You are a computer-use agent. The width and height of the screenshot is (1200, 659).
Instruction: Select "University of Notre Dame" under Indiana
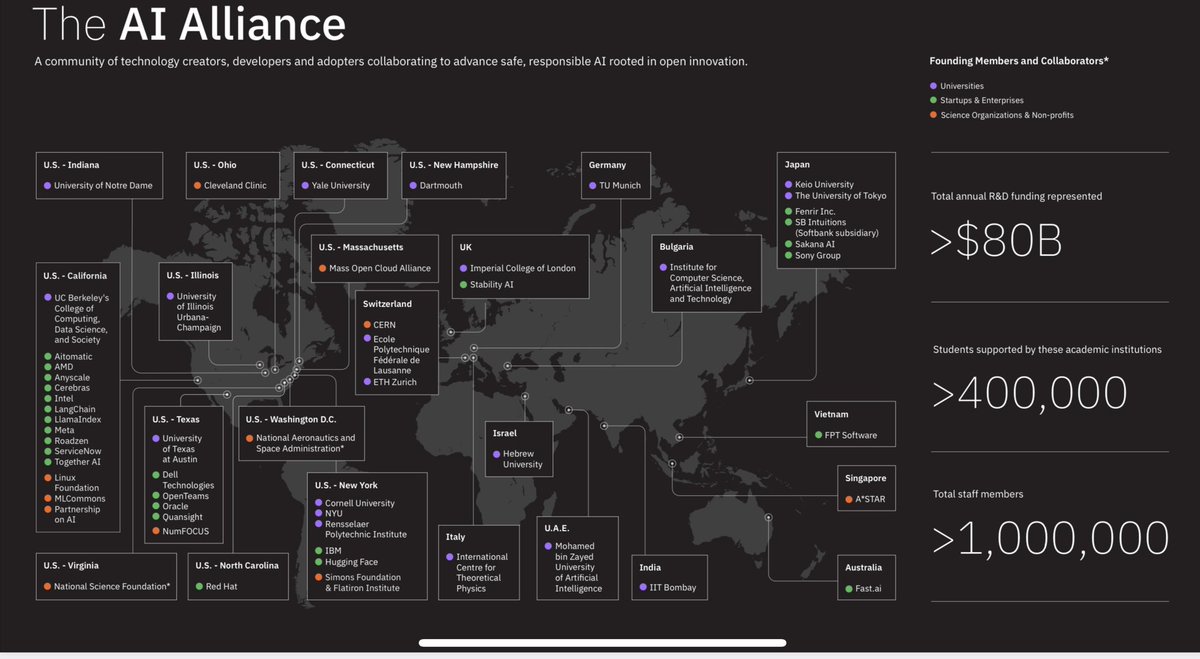pos(104,186)
